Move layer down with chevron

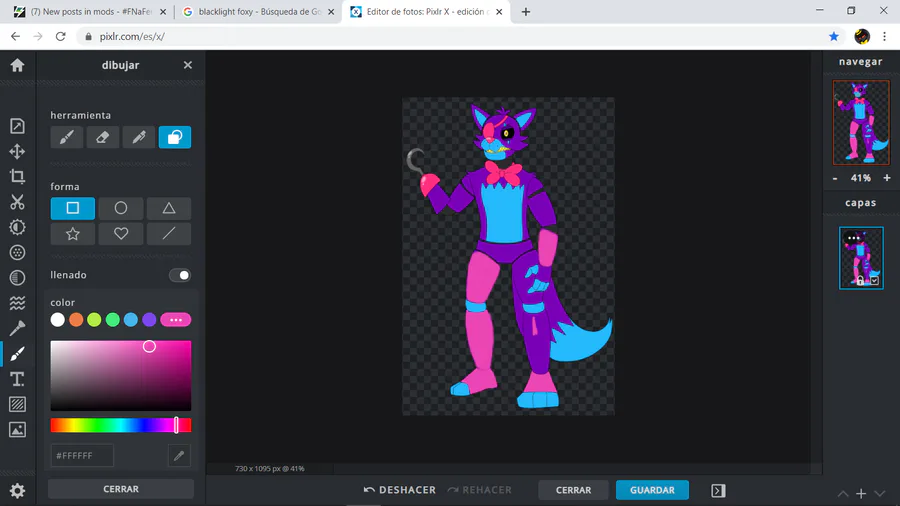[x=879, y=493]
